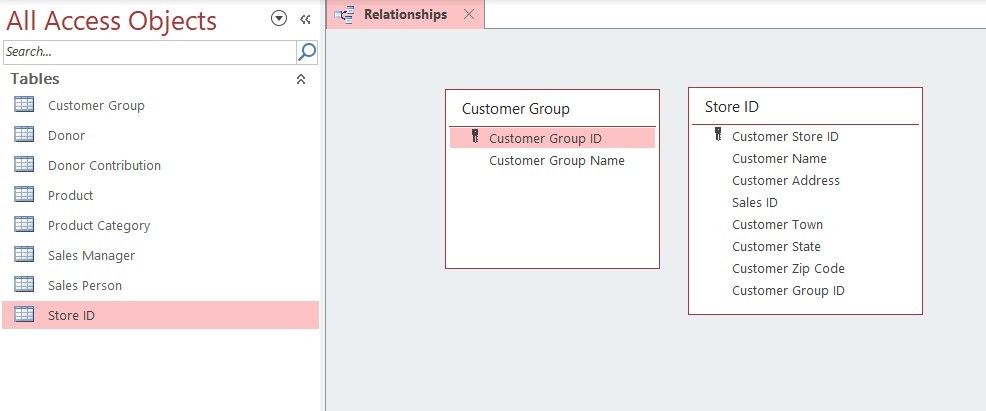
Task: Click the Product Category table icon
Action: click(x=24, y=224)
